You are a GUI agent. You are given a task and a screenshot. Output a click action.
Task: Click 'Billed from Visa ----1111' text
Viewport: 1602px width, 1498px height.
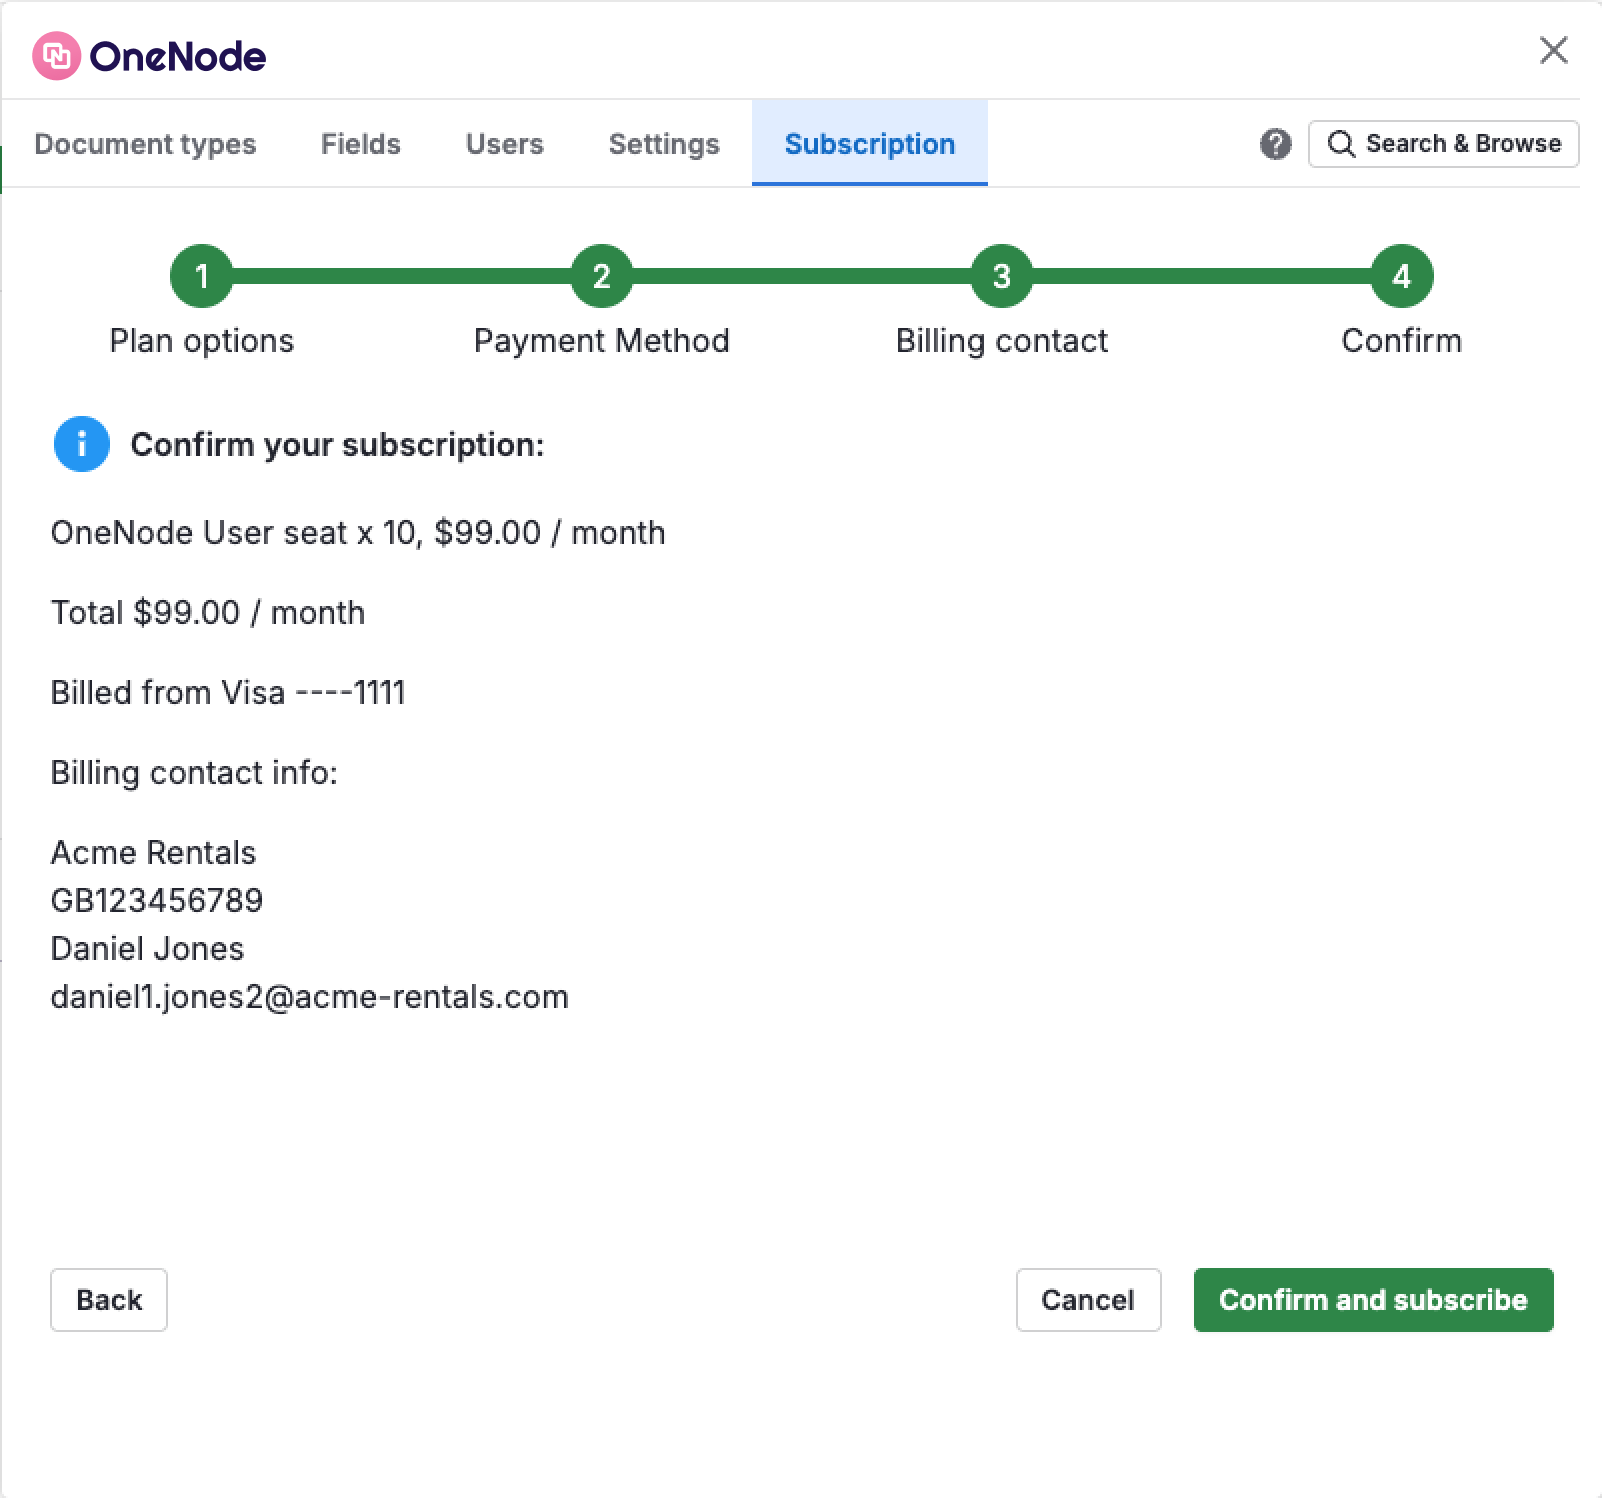(x=228, y=693)
